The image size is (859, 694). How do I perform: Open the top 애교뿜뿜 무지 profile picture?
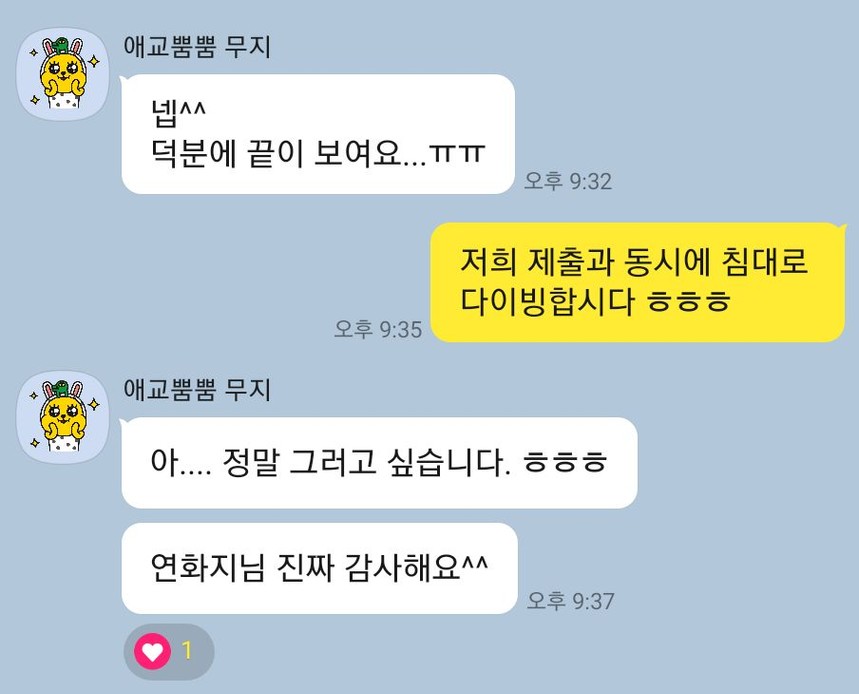63,73
